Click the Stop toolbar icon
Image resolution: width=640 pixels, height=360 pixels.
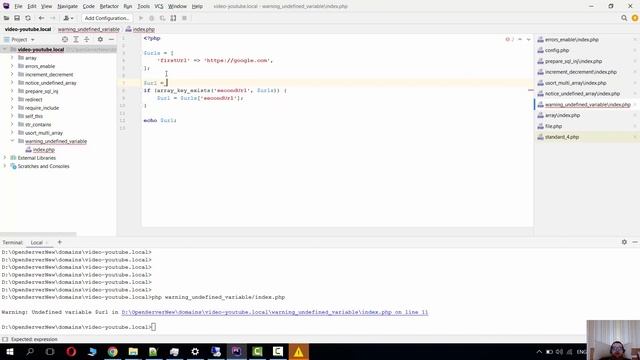[184, 18]
